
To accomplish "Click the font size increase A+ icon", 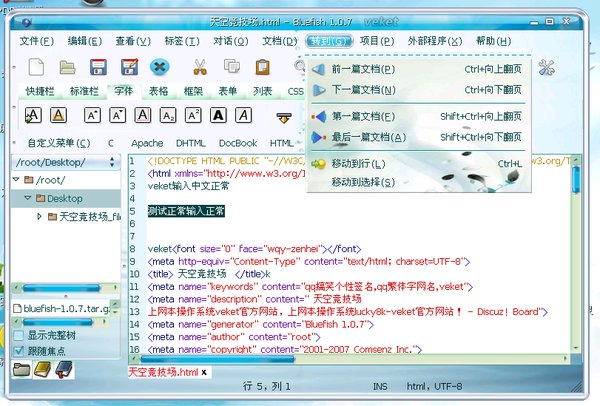I will 92,115.
